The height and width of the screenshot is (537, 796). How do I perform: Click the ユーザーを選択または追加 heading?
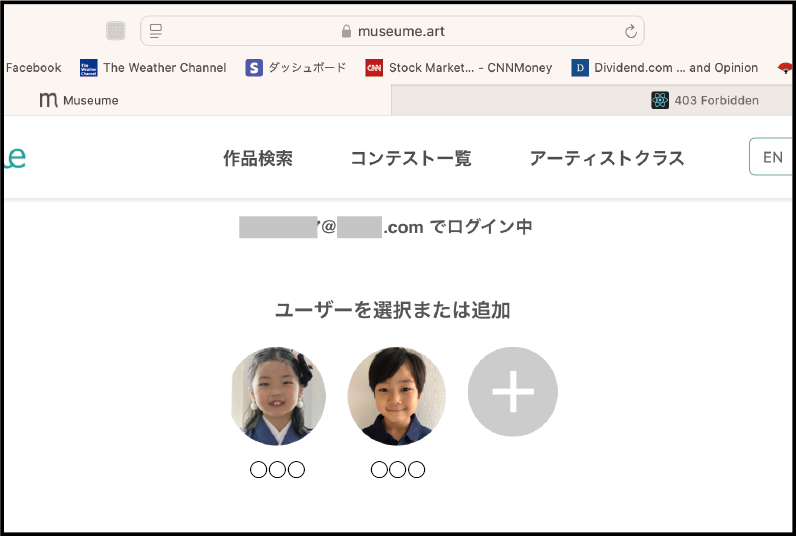[x=392, y=310]
